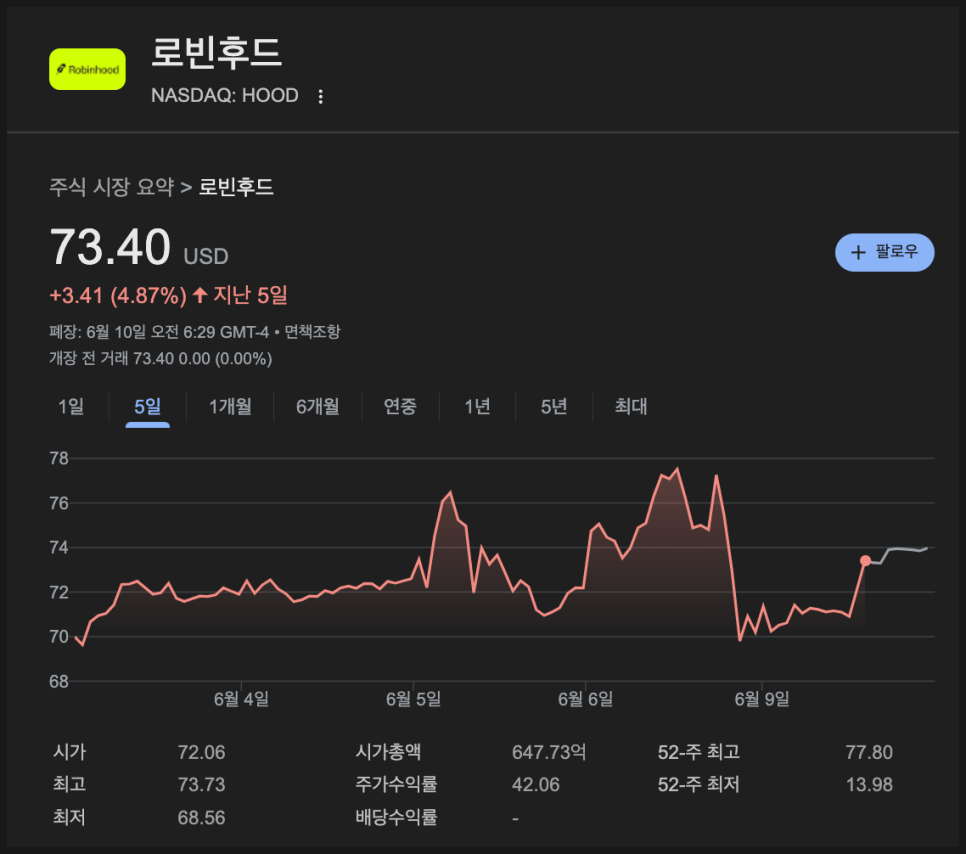Open the 주식 시장 요약 breadcrumb link

(112, 187)
